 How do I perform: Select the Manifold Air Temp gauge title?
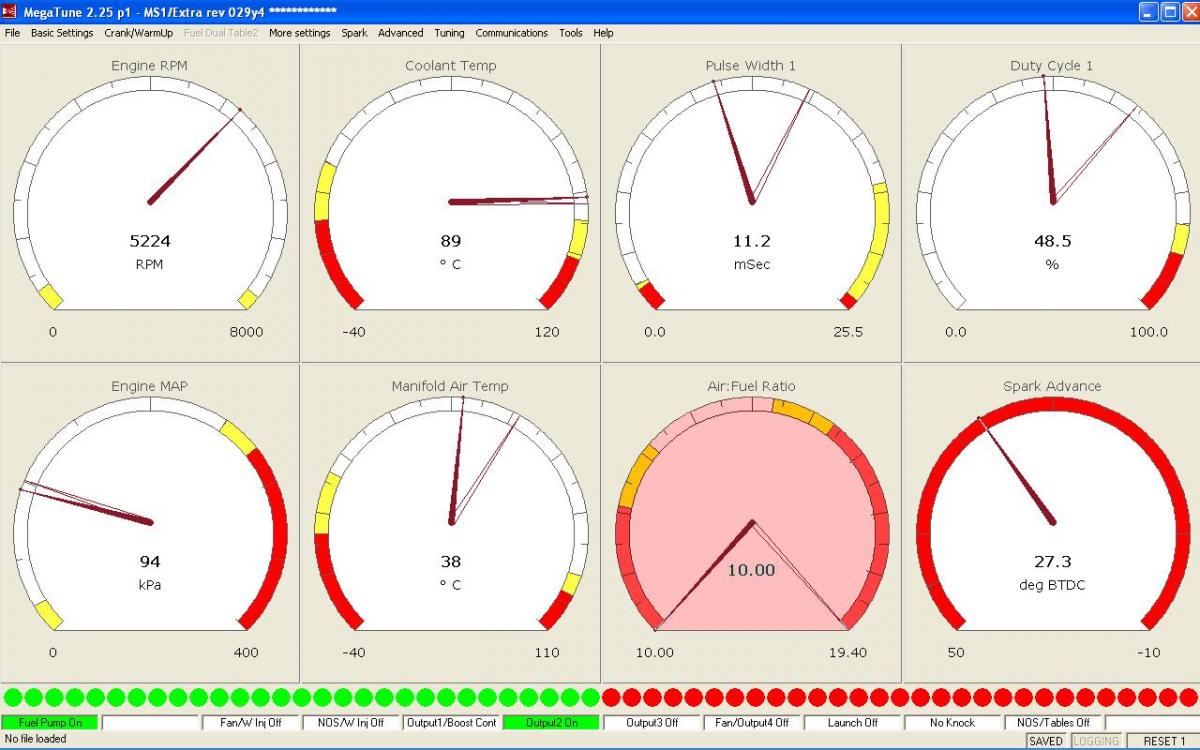pos(451,386)
